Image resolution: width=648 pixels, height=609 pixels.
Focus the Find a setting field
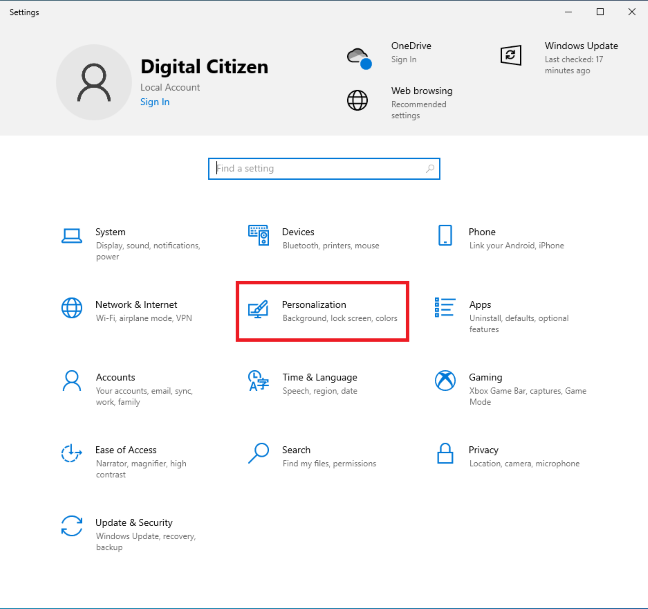point(324,169)
